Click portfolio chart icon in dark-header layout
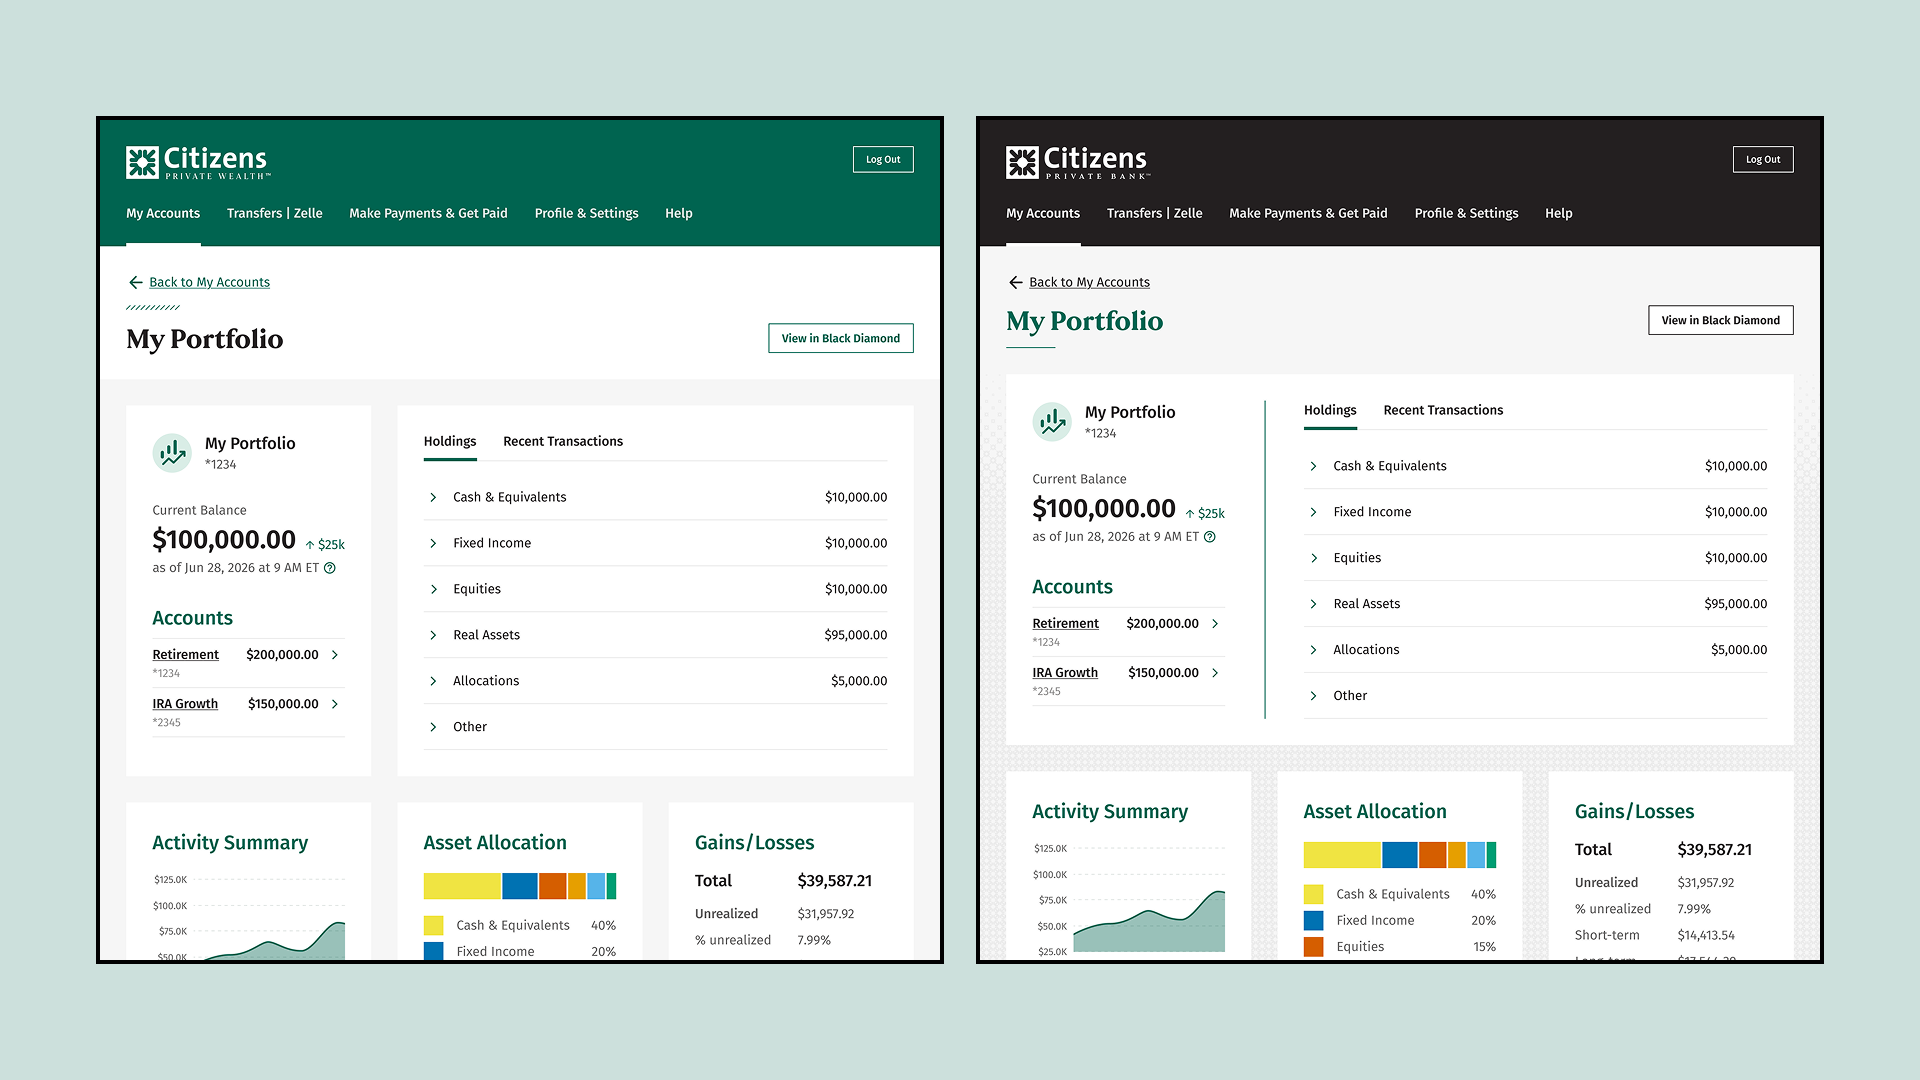 [1052, 422]
